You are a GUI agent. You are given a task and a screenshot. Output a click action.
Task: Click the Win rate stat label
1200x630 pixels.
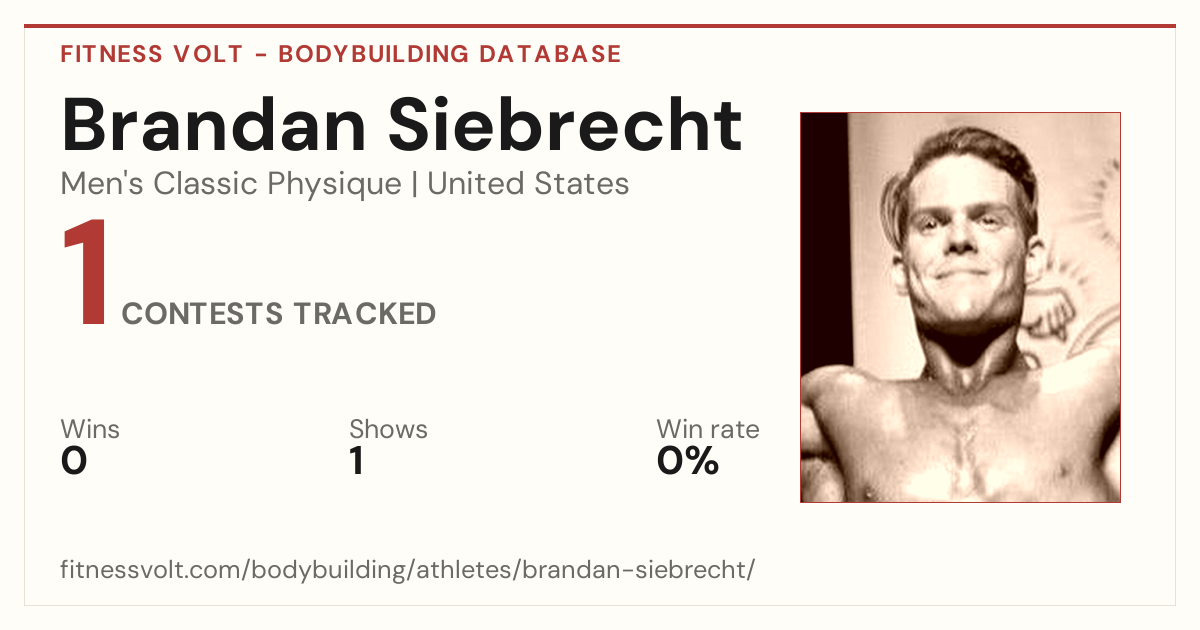pyautogui.click(x=708, y=429)
